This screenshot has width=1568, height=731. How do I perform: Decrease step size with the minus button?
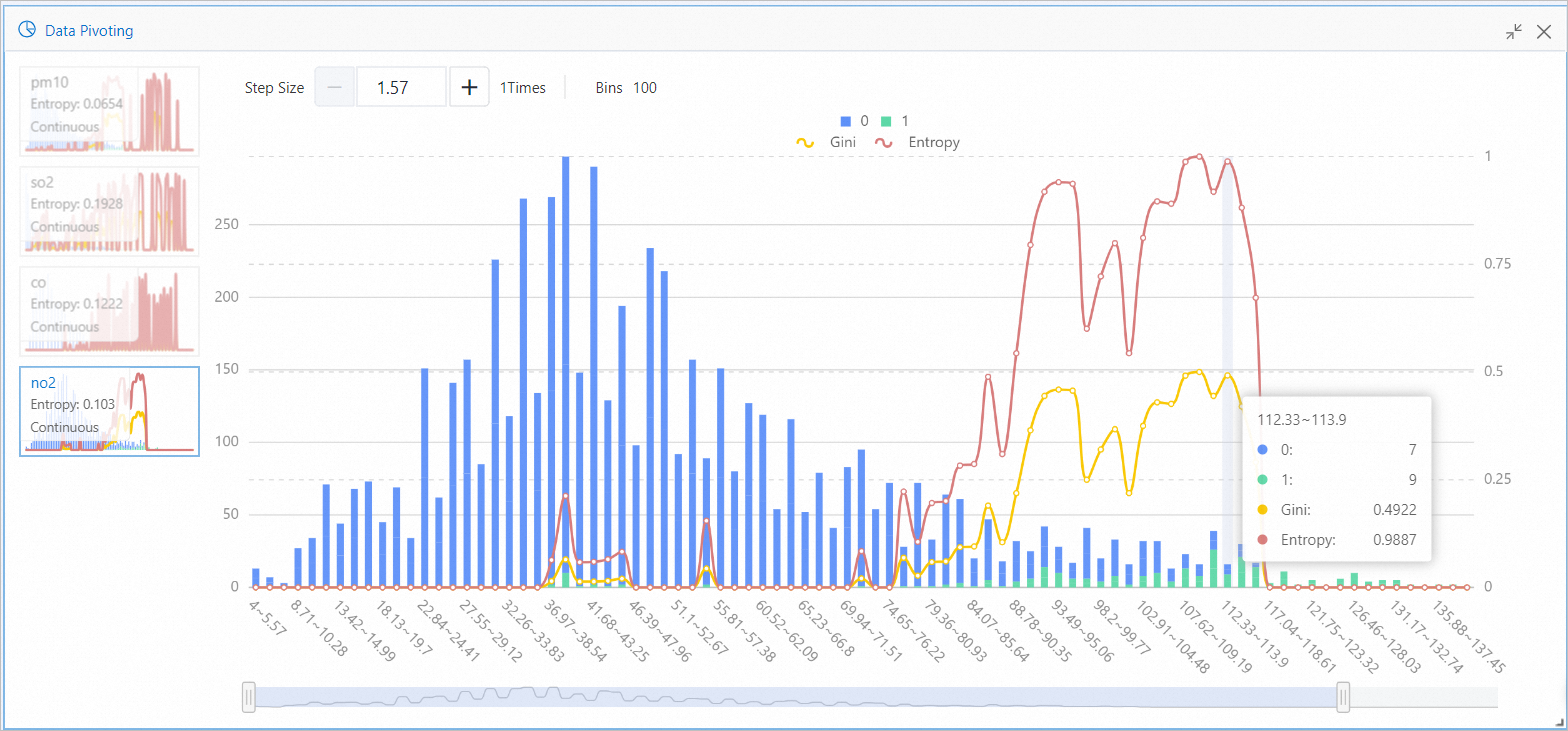[335, 87]
